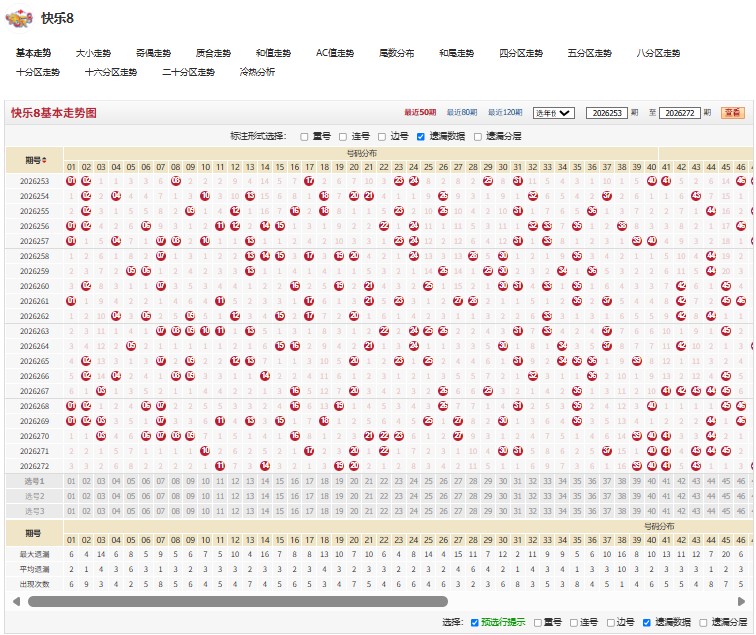Tick 连号 checkbox in 标注形式选择 row
The height and width of the screenshot is (635, 756).
coord(343,137)
